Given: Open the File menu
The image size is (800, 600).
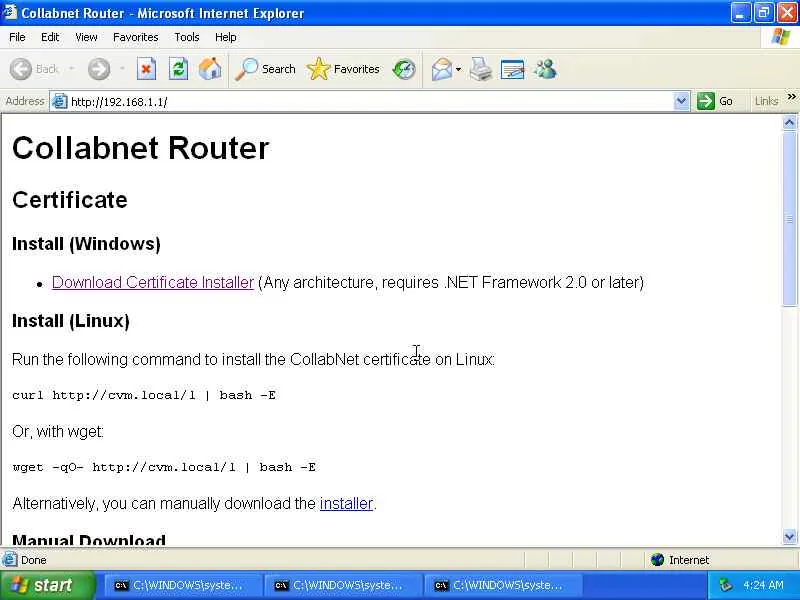Looking at the screenshot, I should (x=17, y=37).
